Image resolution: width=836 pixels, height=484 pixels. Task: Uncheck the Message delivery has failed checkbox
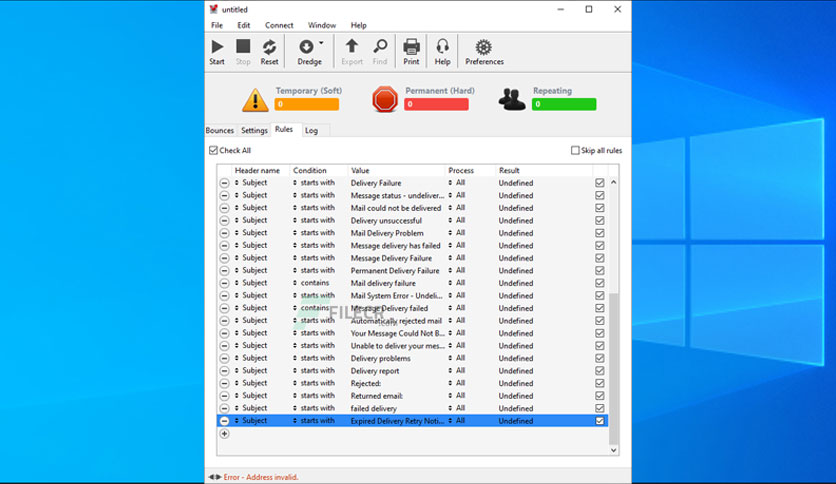click(600, 245)
